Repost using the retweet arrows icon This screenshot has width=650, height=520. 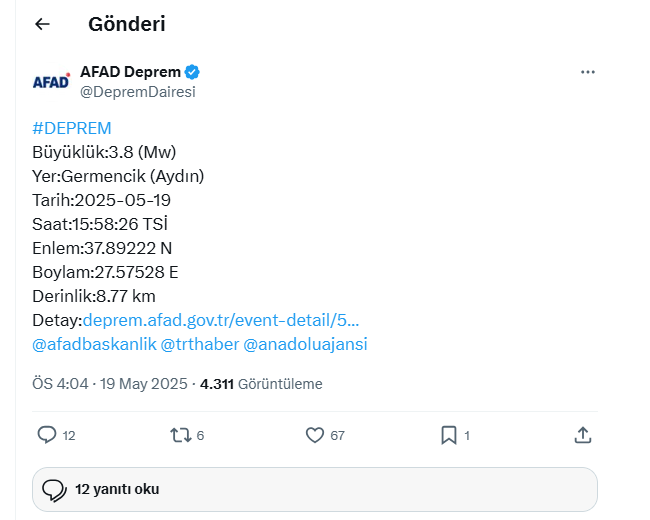(180, 435)
